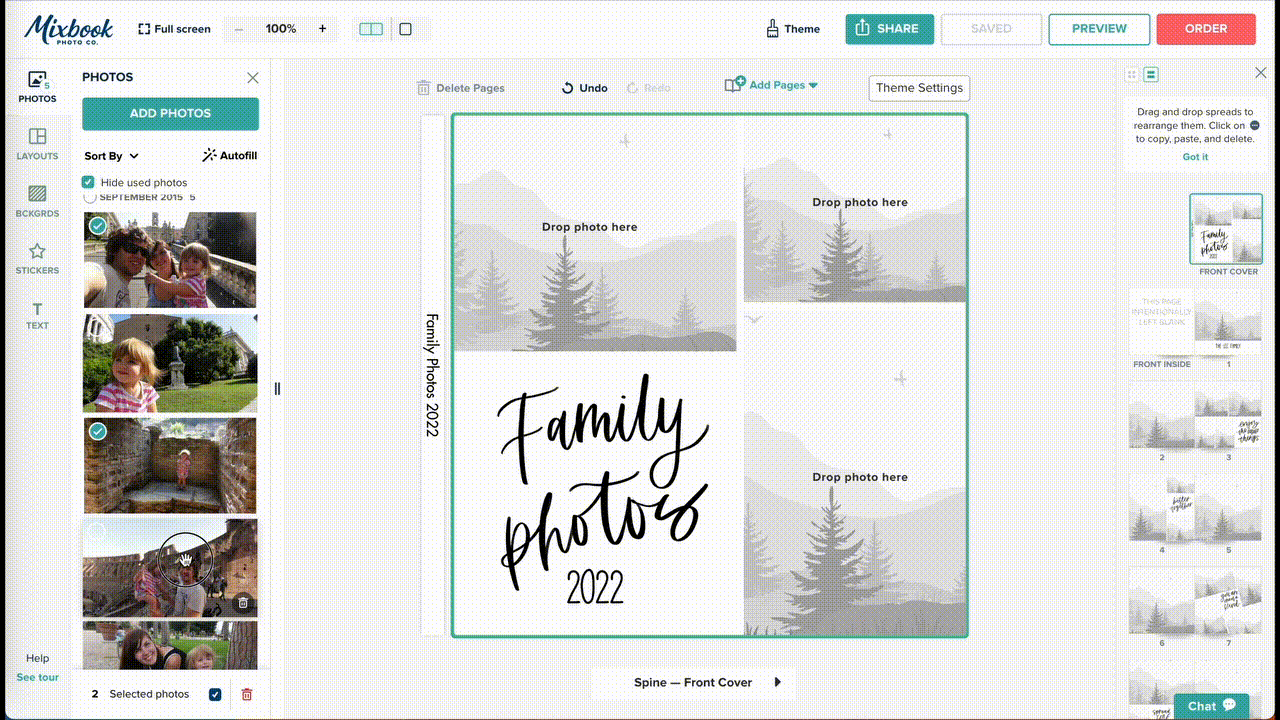Switch to single-page view mode

(x=404, y=29)
